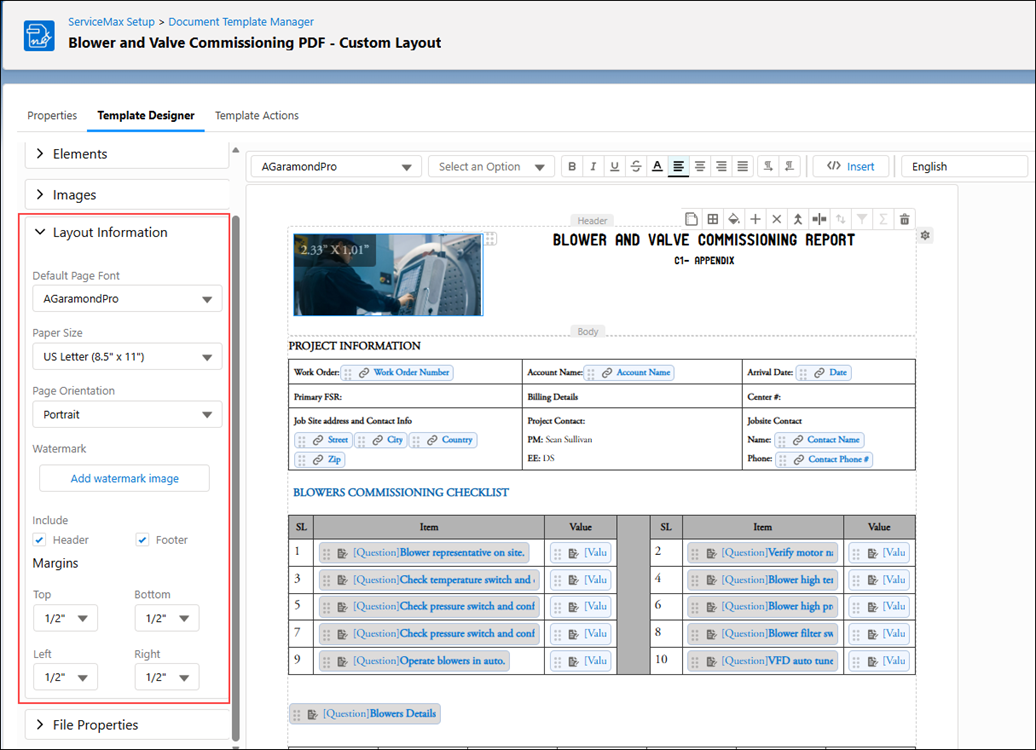Click the merge cells icon
This screenshot has height=750, width=1036.
pos(797,219)
